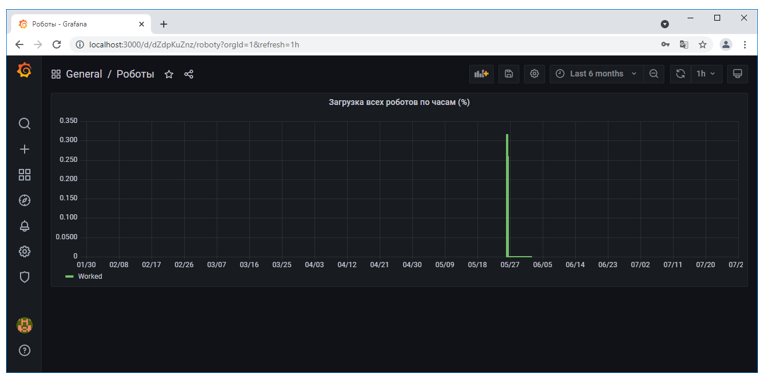Add a new panel to dashboard

(x=481, y=74)
